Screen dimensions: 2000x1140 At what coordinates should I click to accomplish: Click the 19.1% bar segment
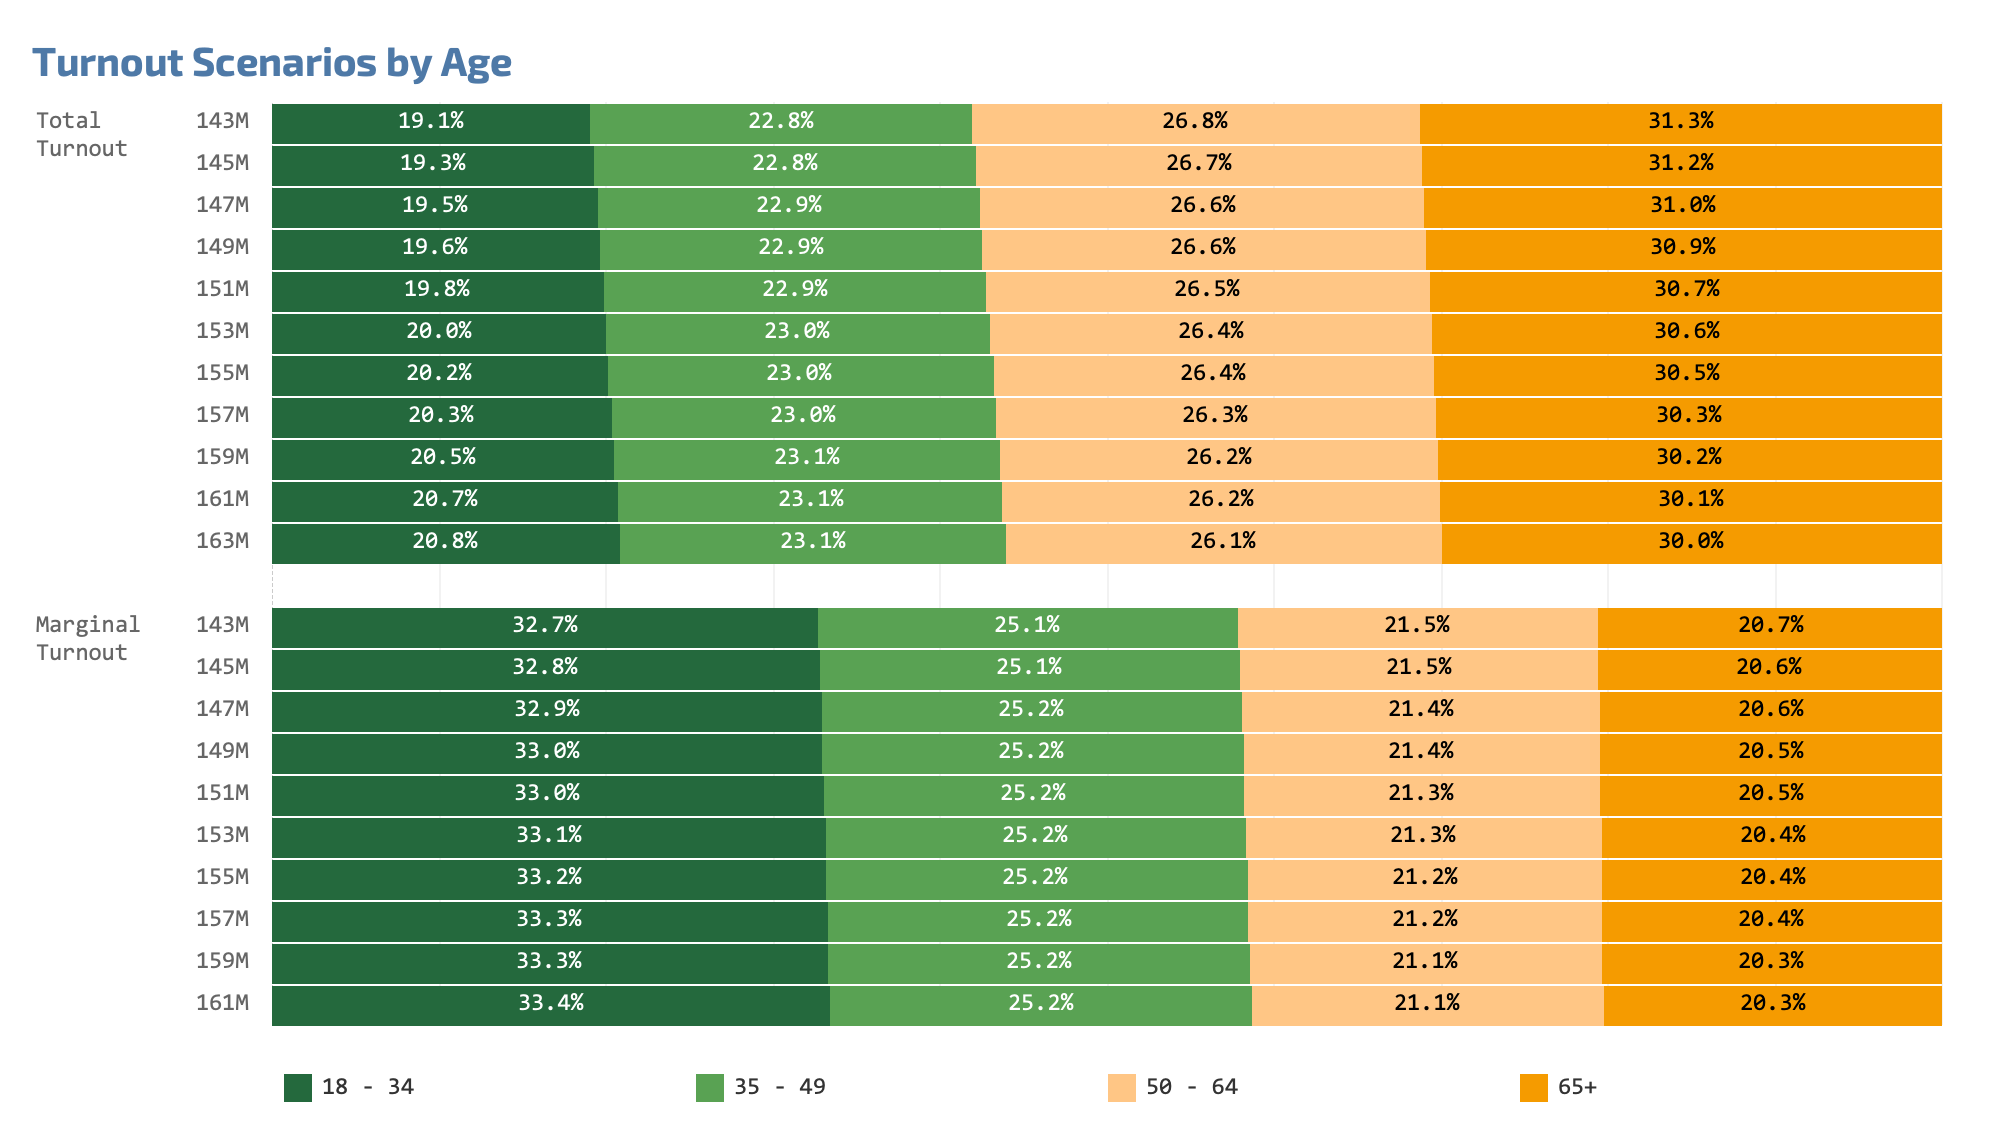tap(431, 122)
